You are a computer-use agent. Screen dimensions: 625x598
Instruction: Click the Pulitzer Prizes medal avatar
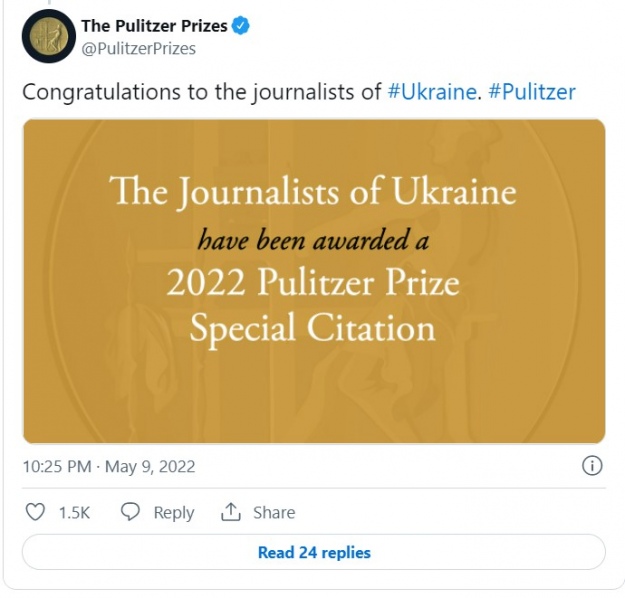coord(48,36)
